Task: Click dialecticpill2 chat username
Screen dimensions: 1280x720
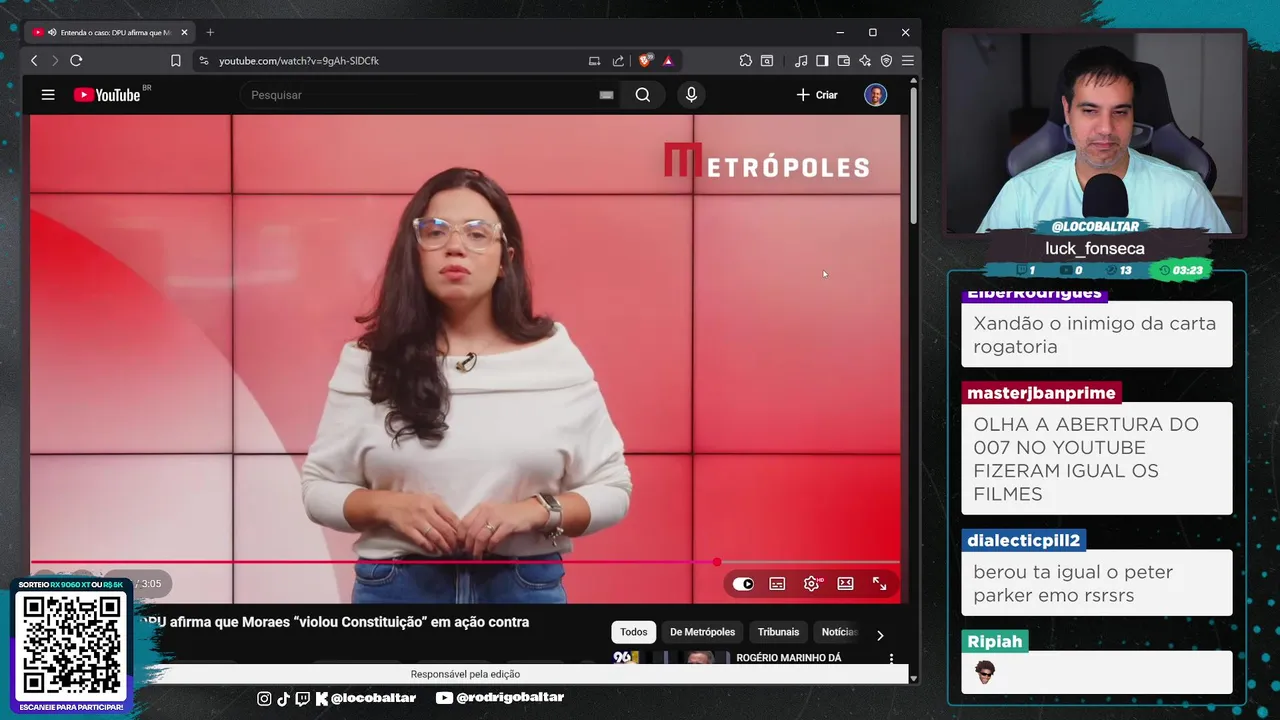Action: pos(1023,540)
